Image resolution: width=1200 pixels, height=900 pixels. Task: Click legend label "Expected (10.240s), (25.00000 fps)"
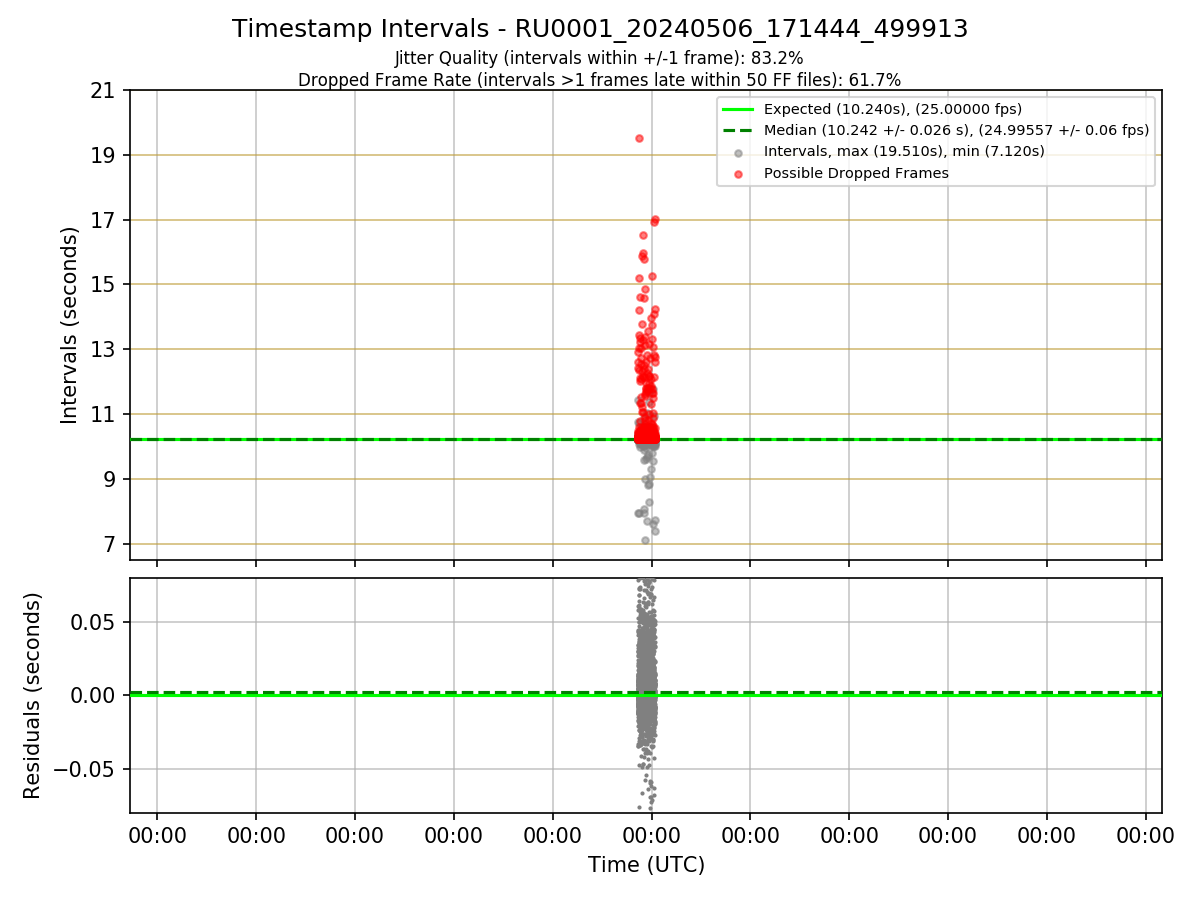click(x=893, y=109)
